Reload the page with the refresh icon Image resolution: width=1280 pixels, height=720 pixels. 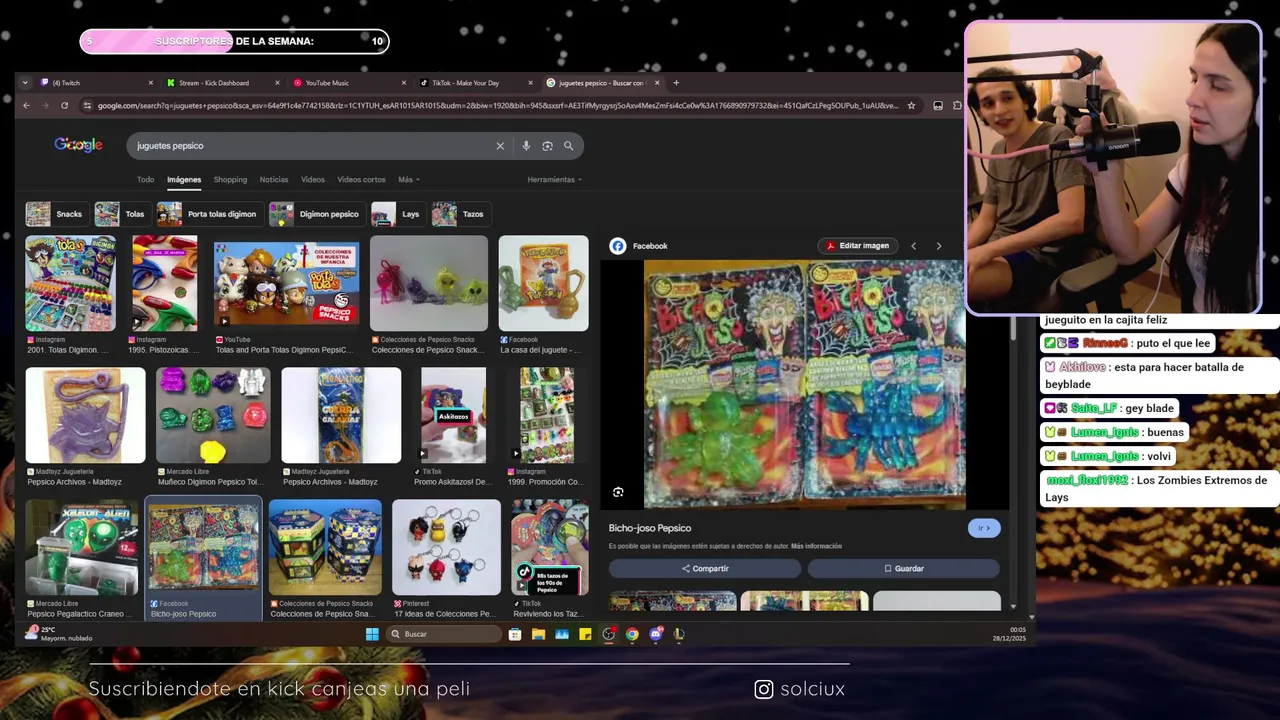tap(64, 105)
